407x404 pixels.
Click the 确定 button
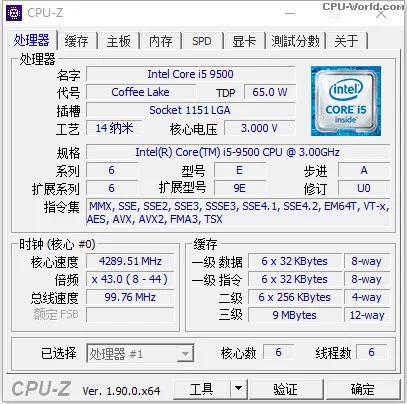coord(362,388)
